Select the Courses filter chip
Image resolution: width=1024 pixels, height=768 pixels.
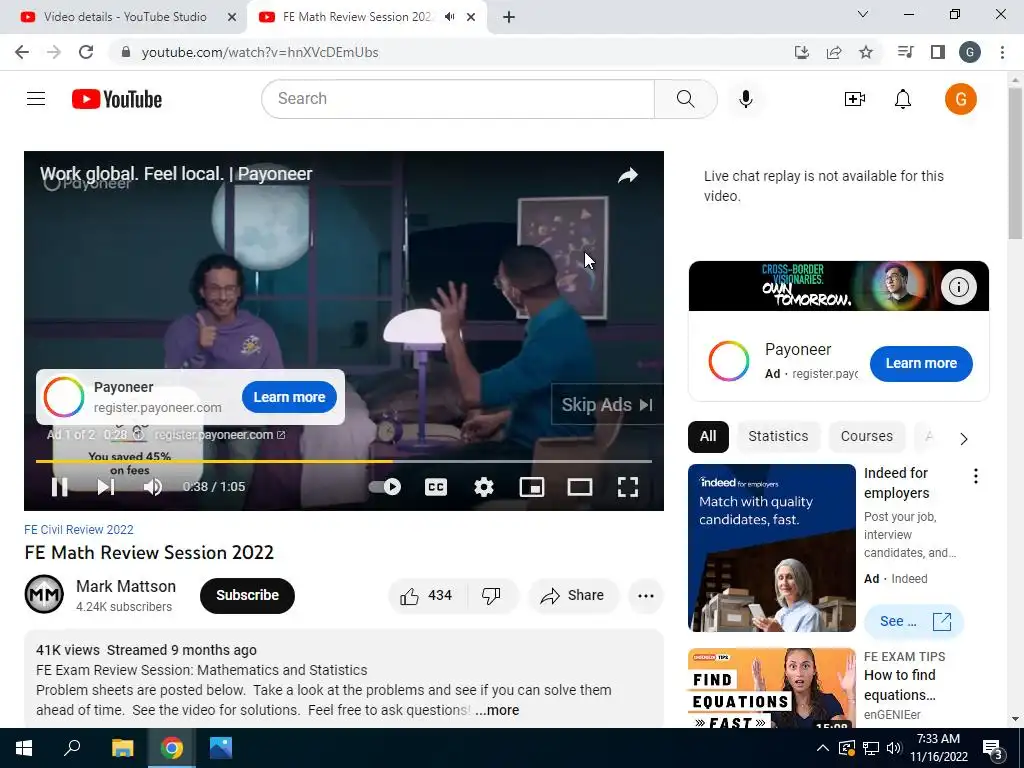click(866, 436)
